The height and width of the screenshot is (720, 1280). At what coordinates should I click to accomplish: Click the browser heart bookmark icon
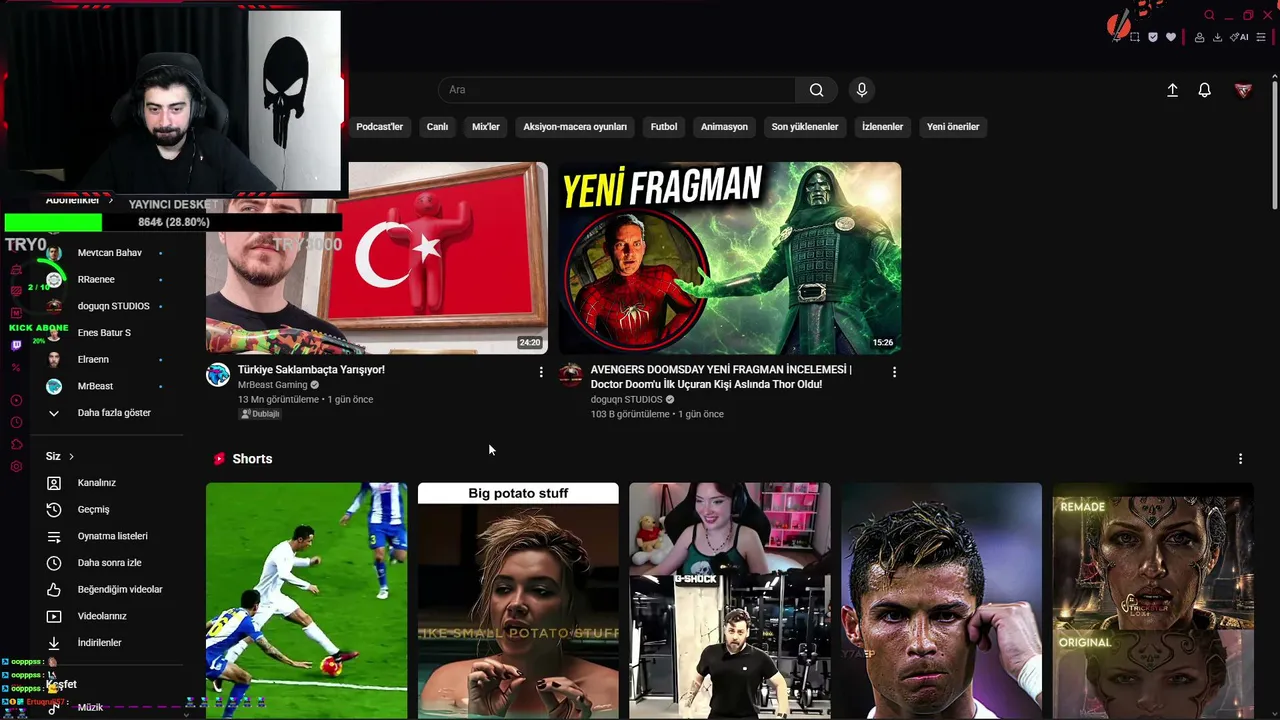click(1171, 37)
